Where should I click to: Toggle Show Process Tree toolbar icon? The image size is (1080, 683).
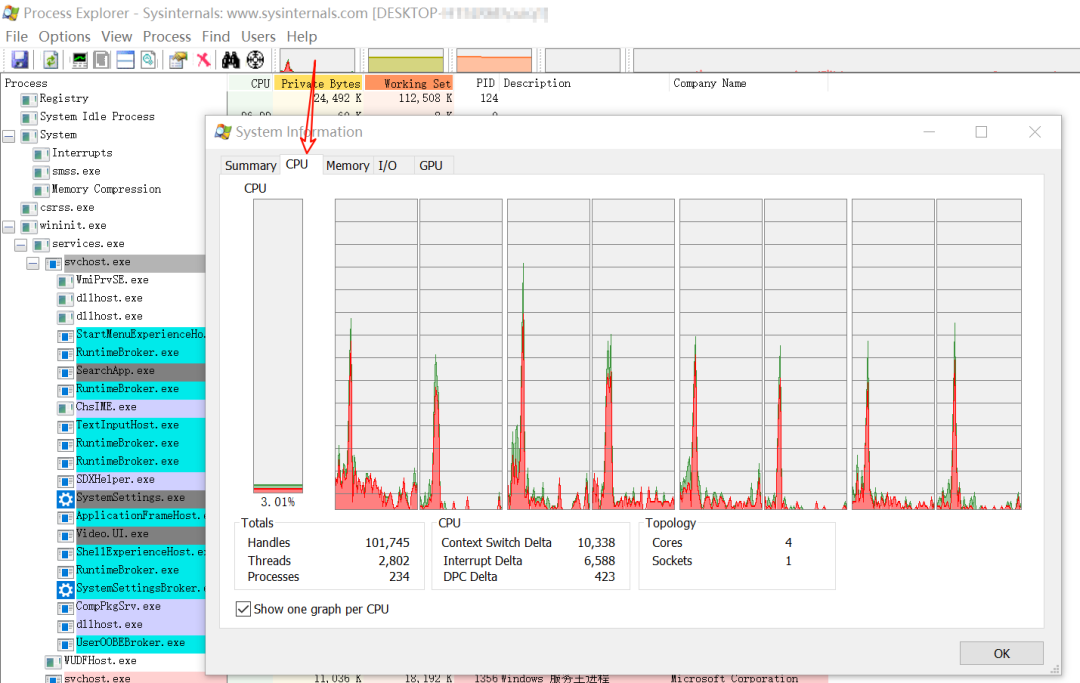point(102,60)
